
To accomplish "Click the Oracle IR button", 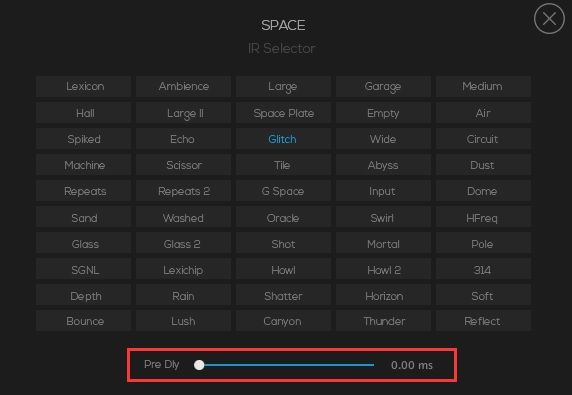I will [x=283, y=218].
